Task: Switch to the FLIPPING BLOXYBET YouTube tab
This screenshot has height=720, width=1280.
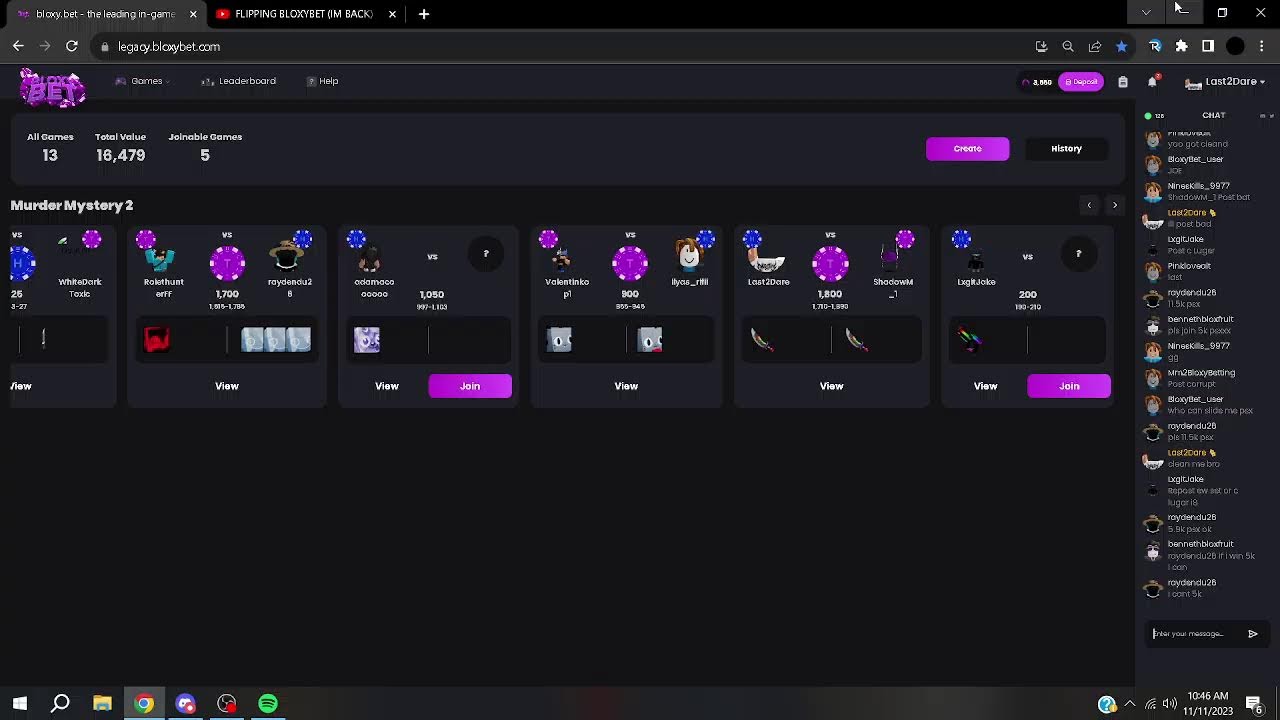Action: (303, 14)
